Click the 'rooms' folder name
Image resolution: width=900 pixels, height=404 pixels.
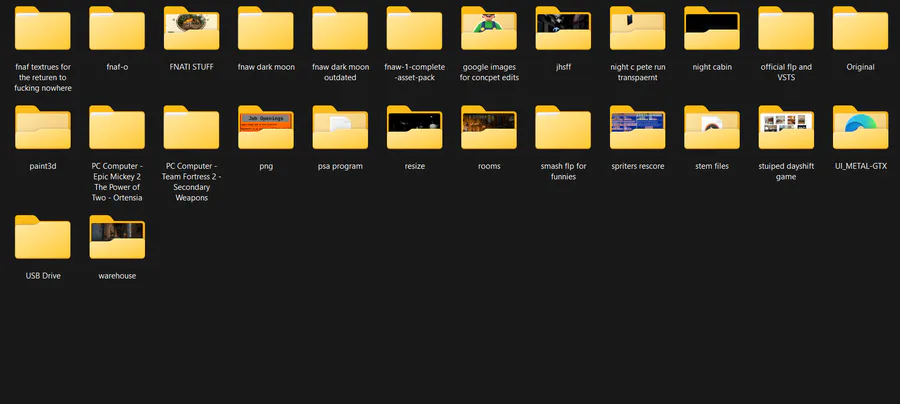(489, 166)
